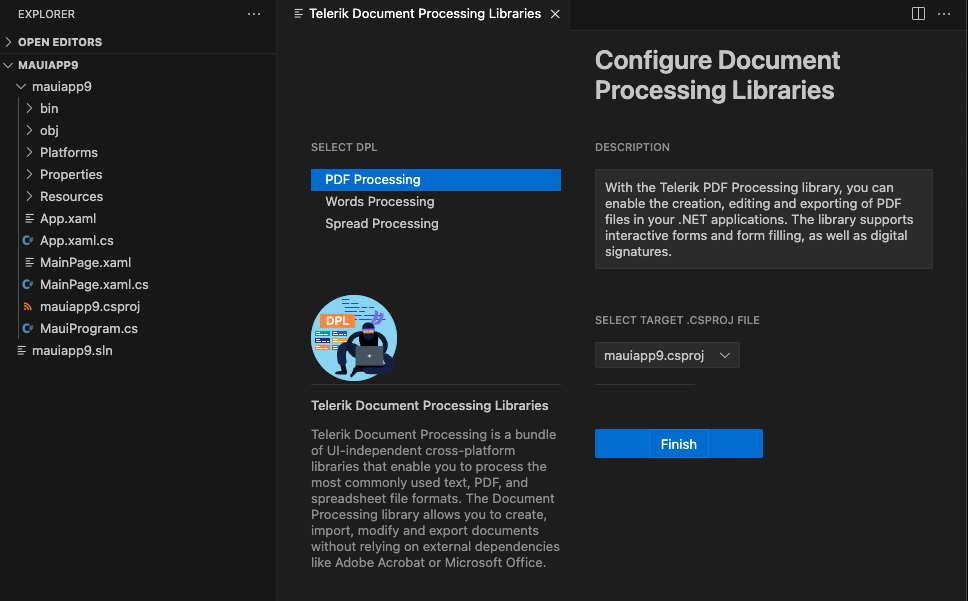Select PDF Processing library option
Viewport: 968px width, 601px height.
(x=373, y=180)
